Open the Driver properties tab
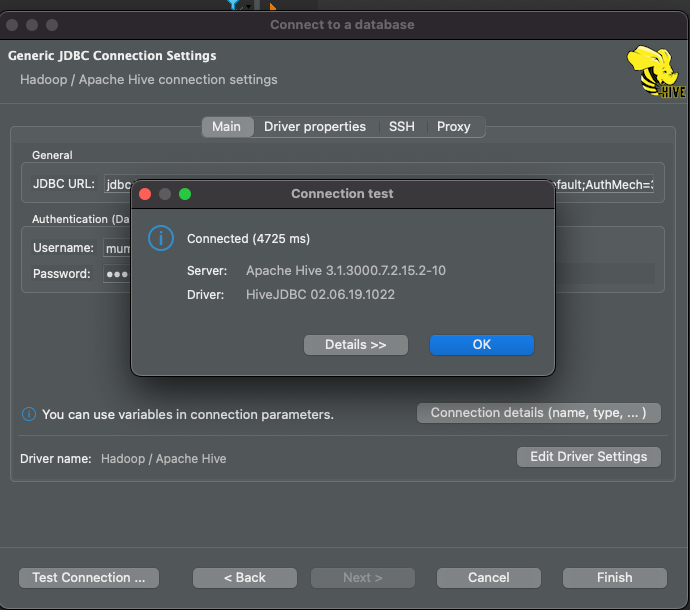The width and height of the screenshot is (690, 610). pyautogui.click(x=315, y=127)
